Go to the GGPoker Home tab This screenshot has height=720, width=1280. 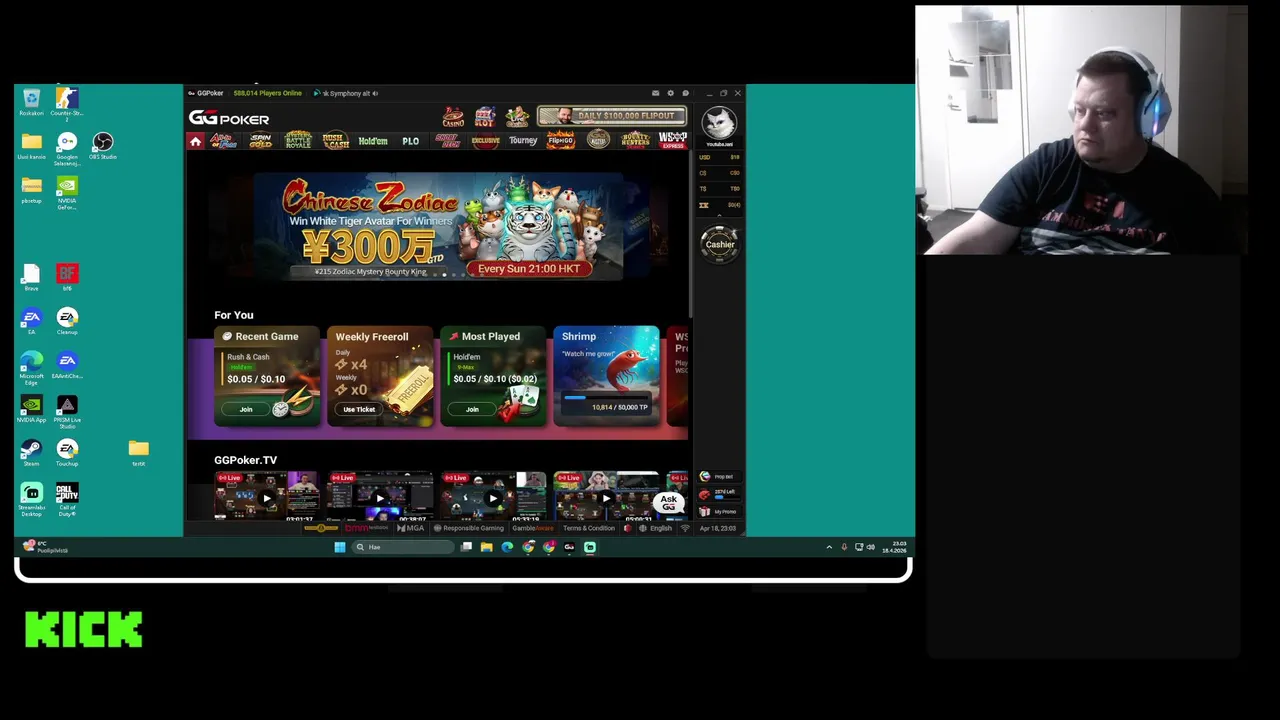click(x=196, y=141)
